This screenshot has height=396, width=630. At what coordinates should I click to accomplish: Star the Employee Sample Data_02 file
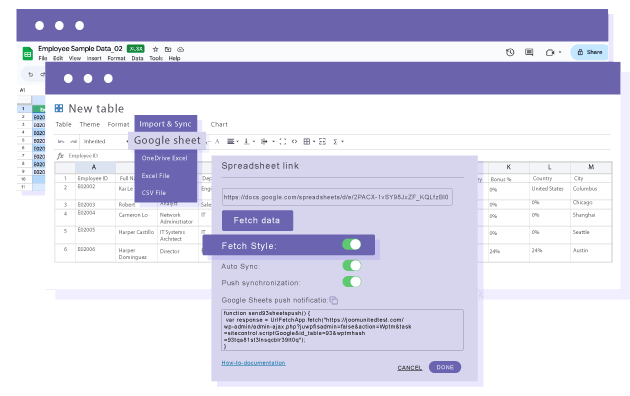[x=155, y=49]
